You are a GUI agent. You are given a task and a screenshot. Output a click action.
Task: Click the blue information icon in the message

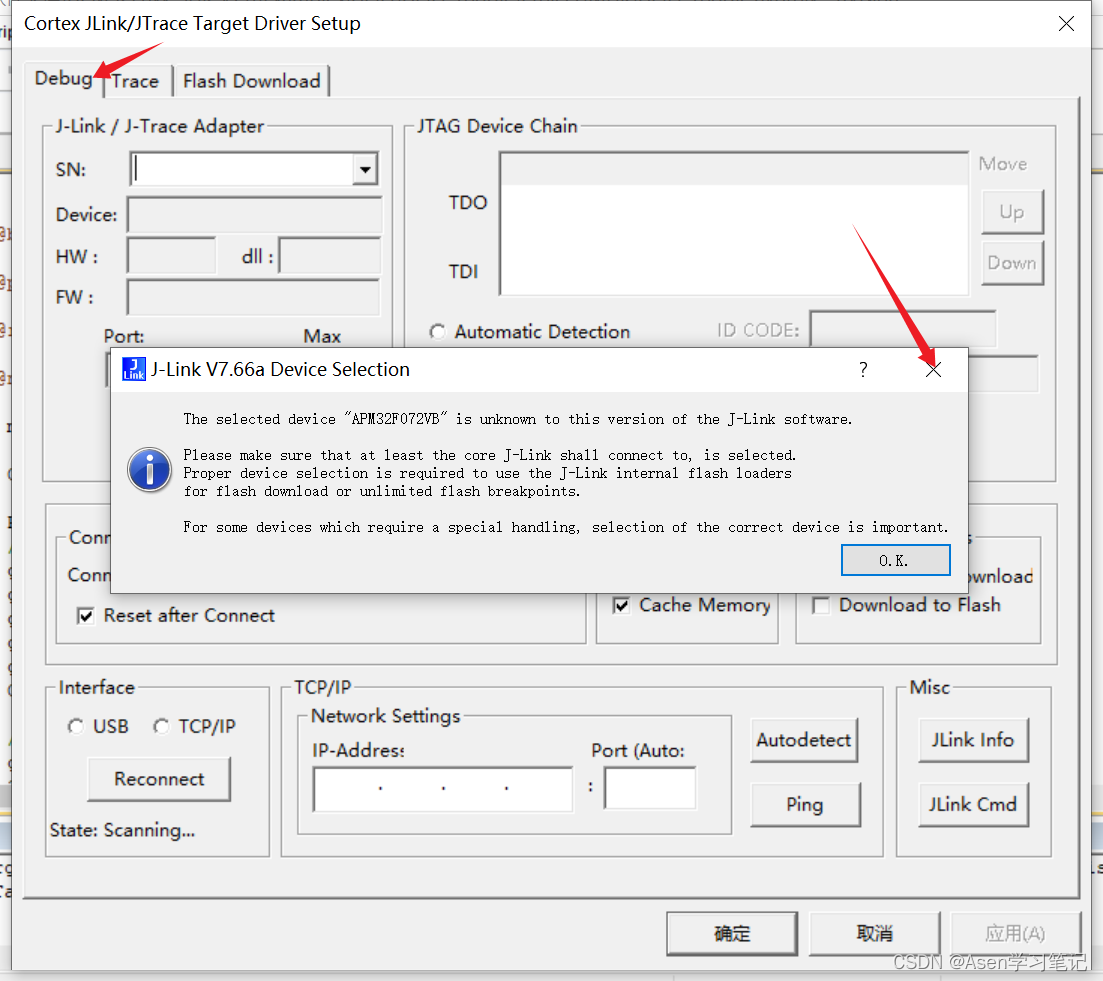tap(149, 470)
